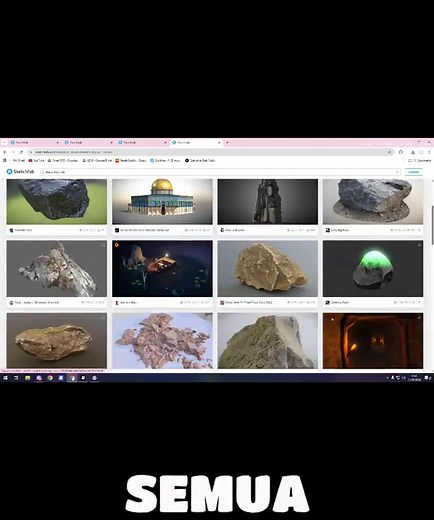
Task: Open the YouTube bookmark
Action: (x=36, y=160)
